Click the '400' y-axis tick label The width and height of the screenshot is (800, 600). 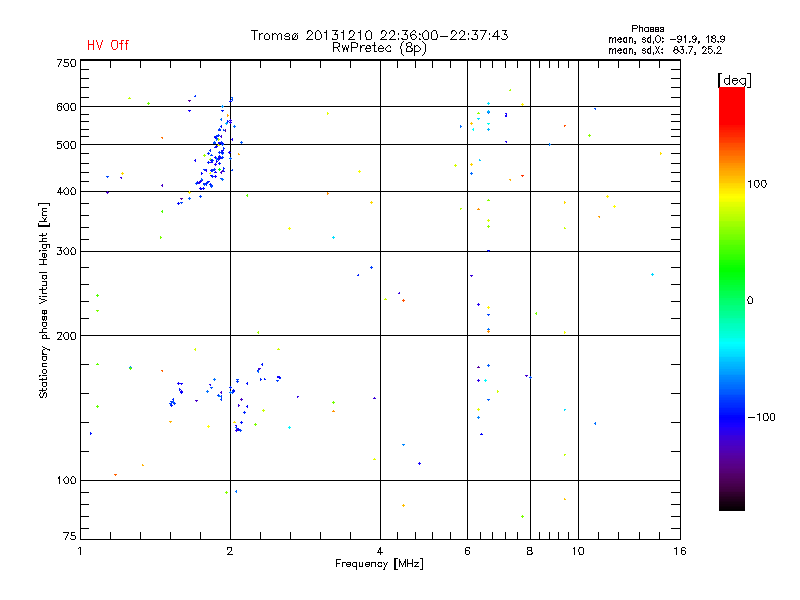click(66, 191)
